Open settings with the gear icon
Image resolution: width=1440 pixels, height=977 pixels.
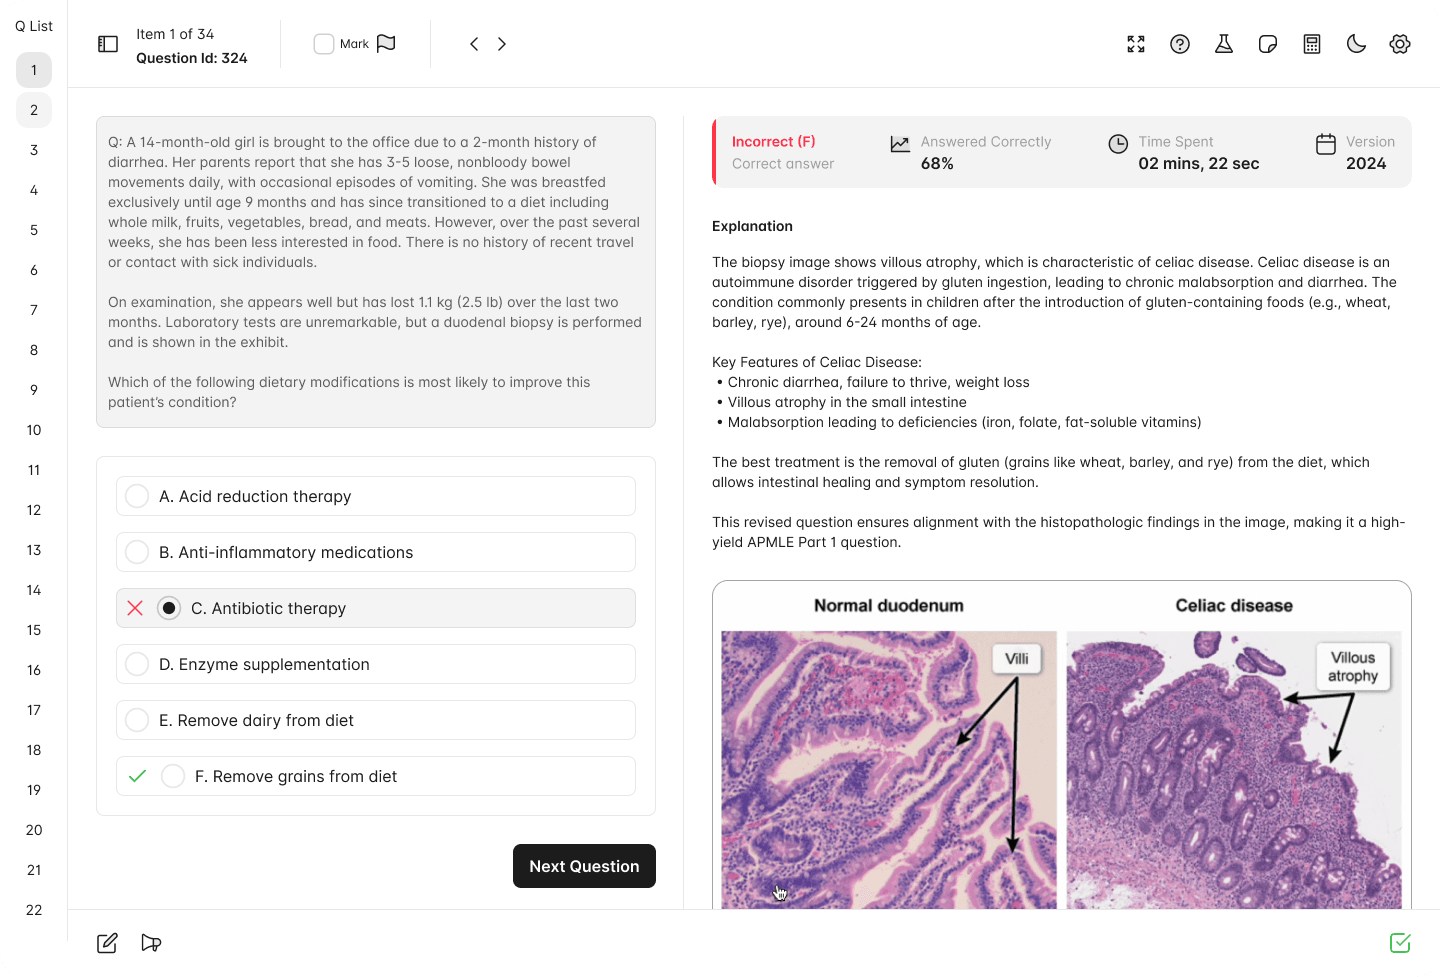click(1399, 44)
